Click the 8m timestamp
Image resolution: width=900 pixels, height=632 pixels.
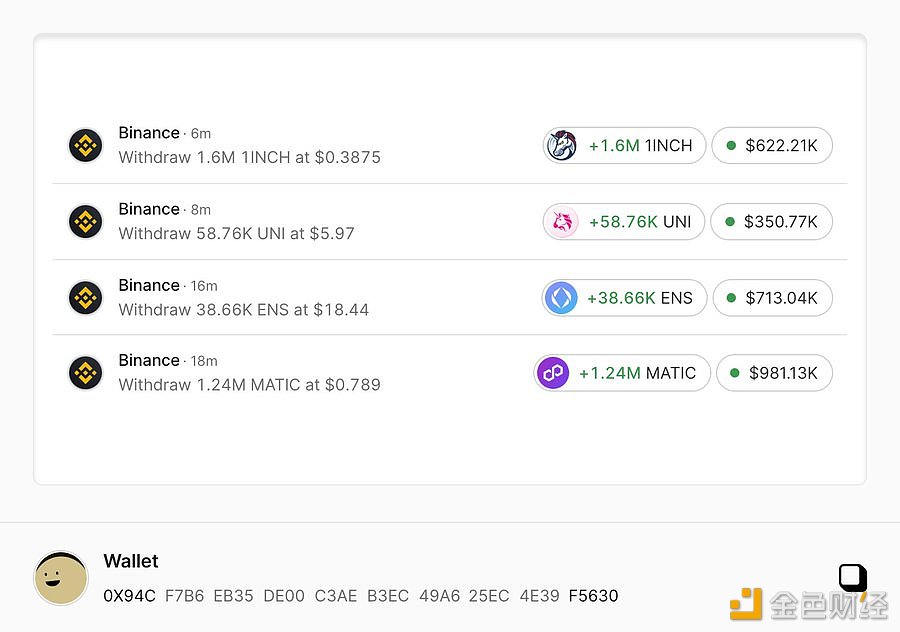point(201,210)
